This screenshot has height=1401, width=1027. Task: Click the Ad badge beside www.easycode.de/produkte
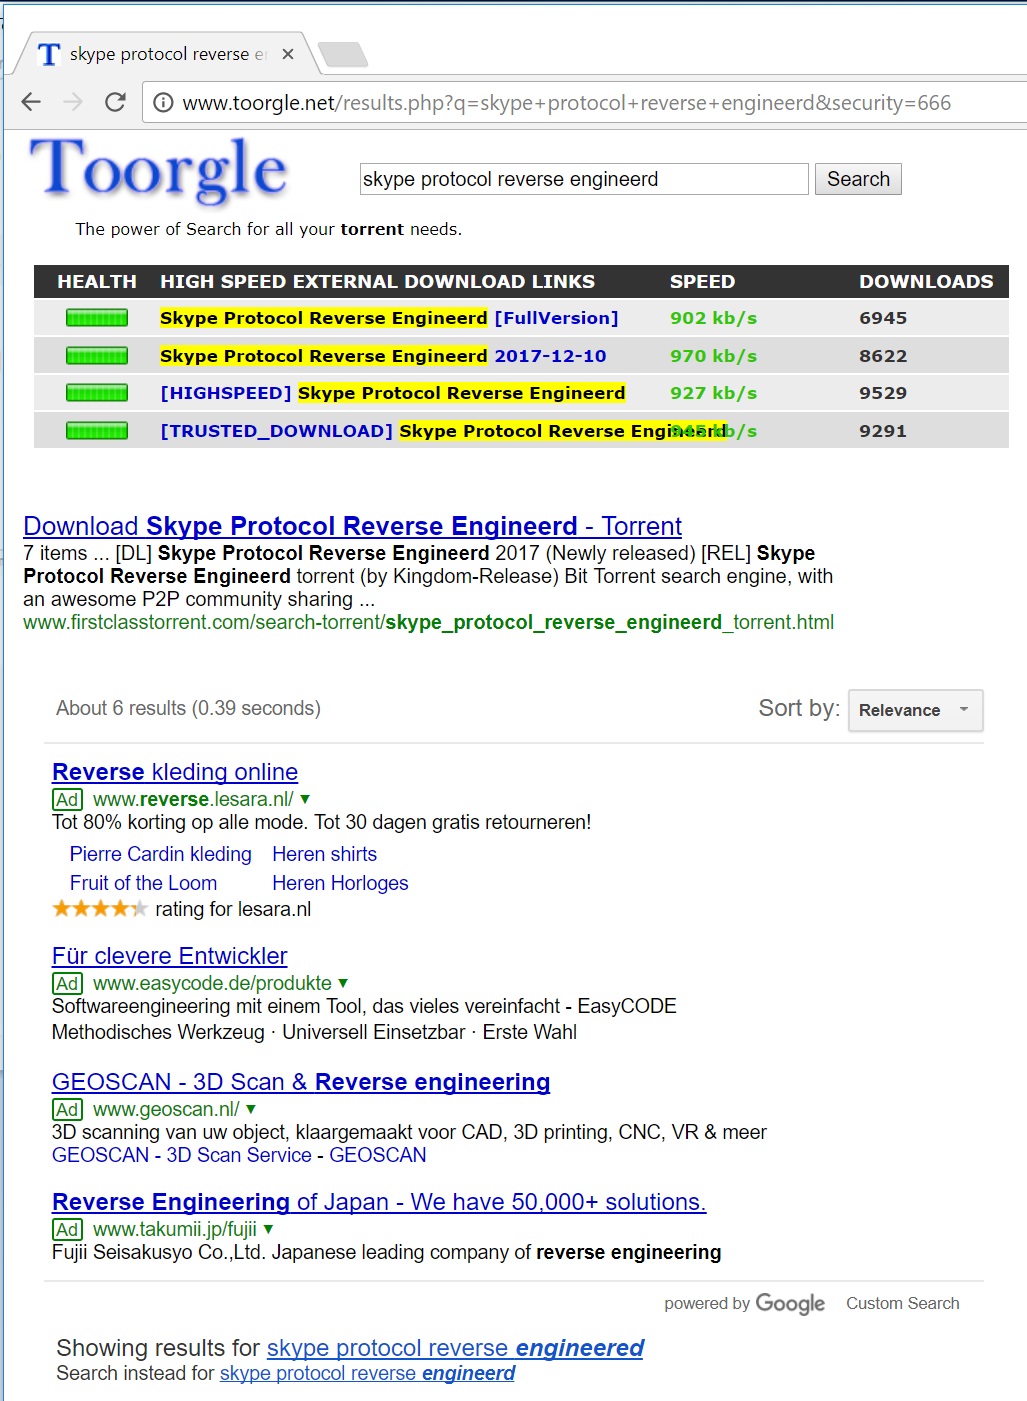click(68, 983)
